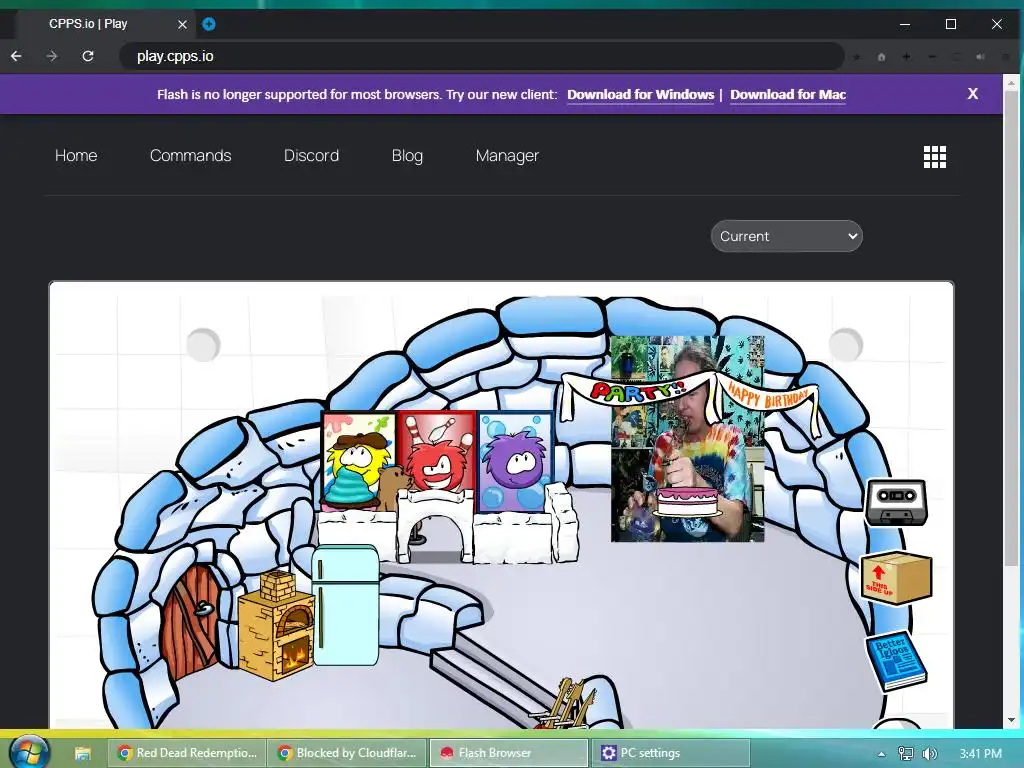Screen dimensions: 1024x768
Task: Click the red puffle bowling poster
Action: 437,452
